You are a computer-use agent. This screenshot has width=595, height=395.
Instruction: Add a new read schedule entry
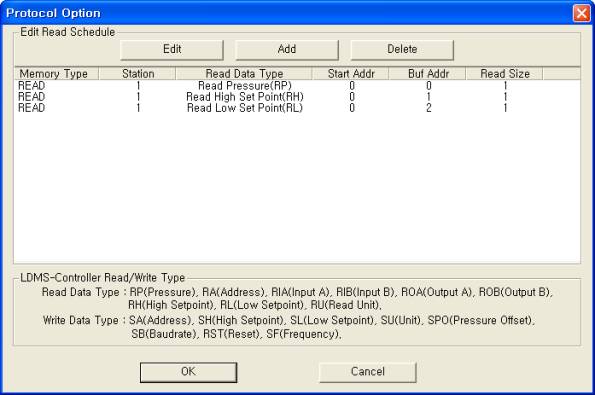[287, 50]
